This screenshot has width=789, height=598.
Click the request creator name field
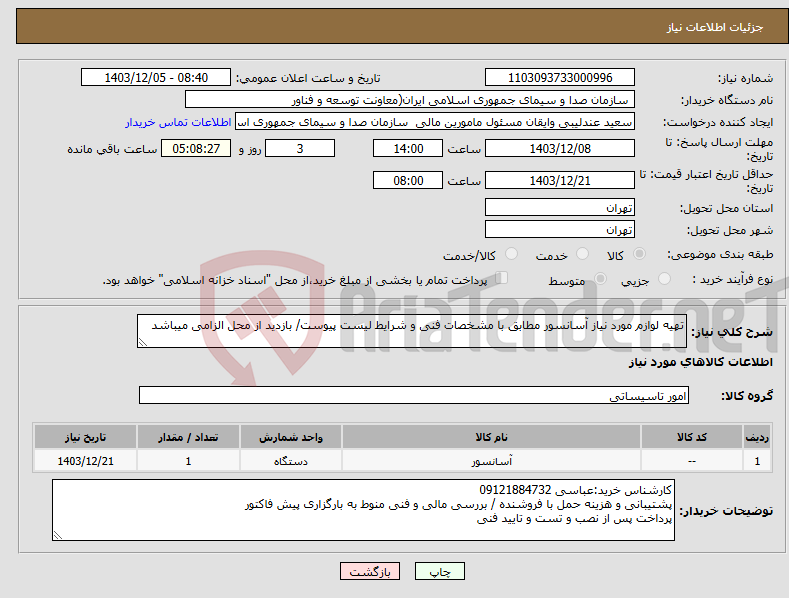435,122
